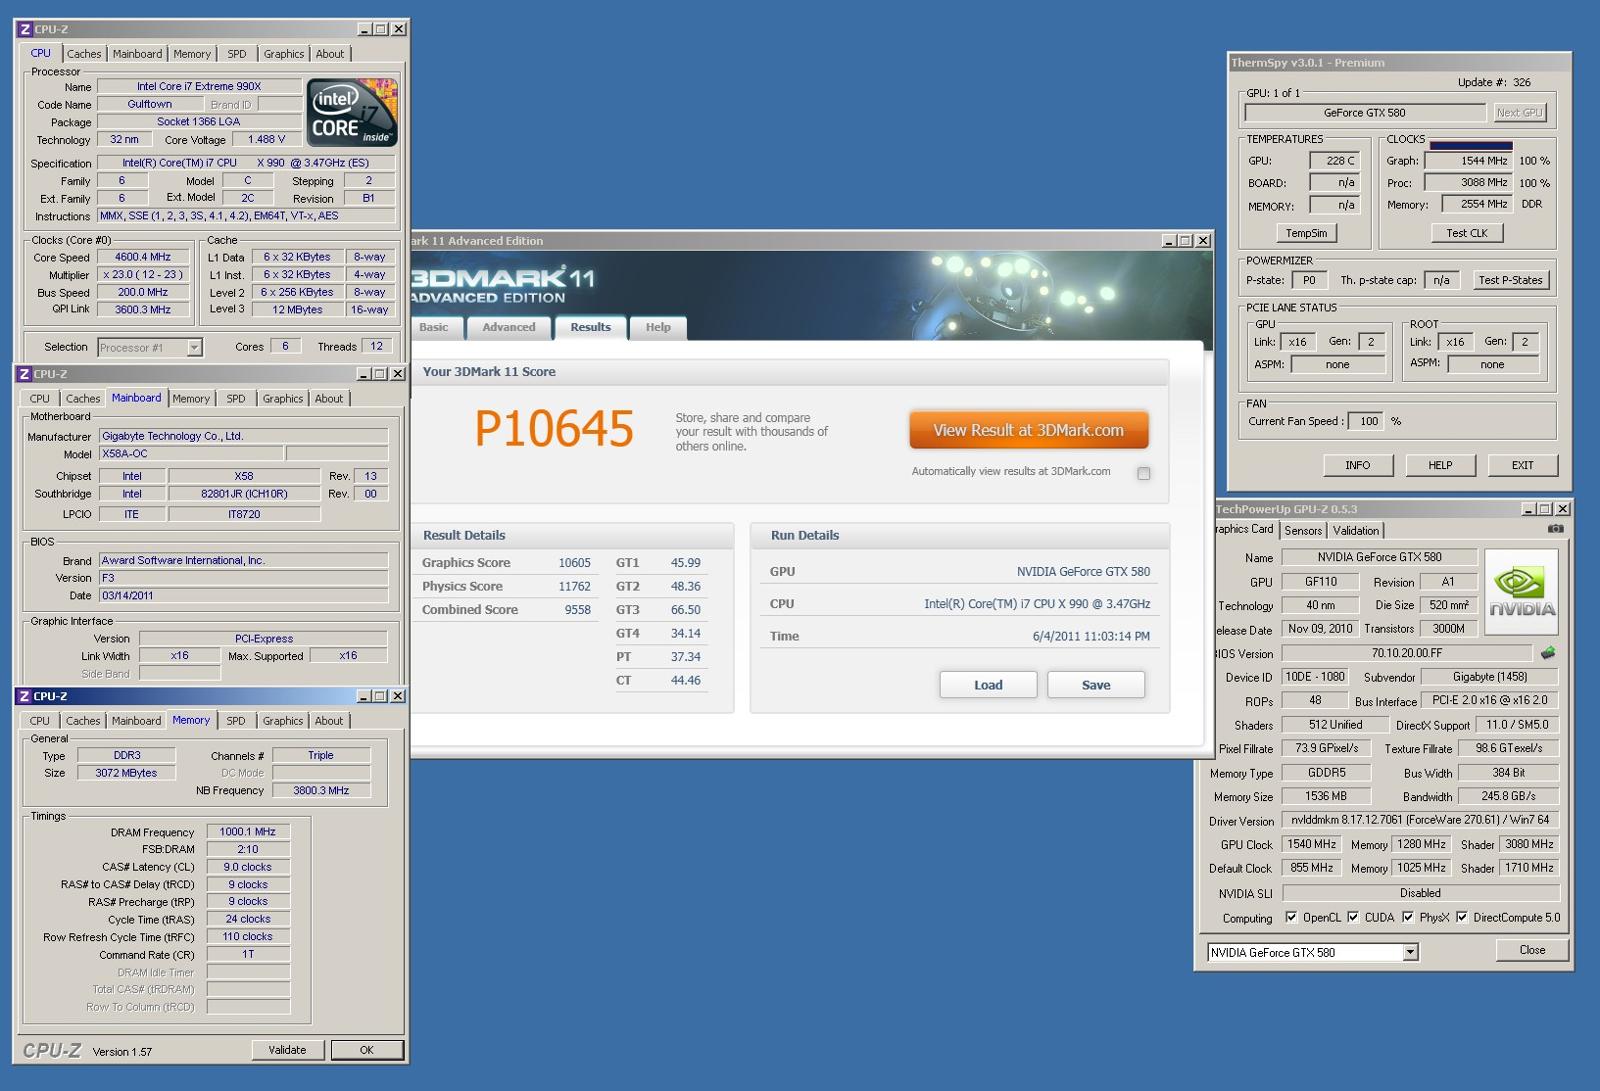Screen dimensions: 1600x1091
Task: Click the P-state value P0 in ThermSpy
Action: 1309,281
